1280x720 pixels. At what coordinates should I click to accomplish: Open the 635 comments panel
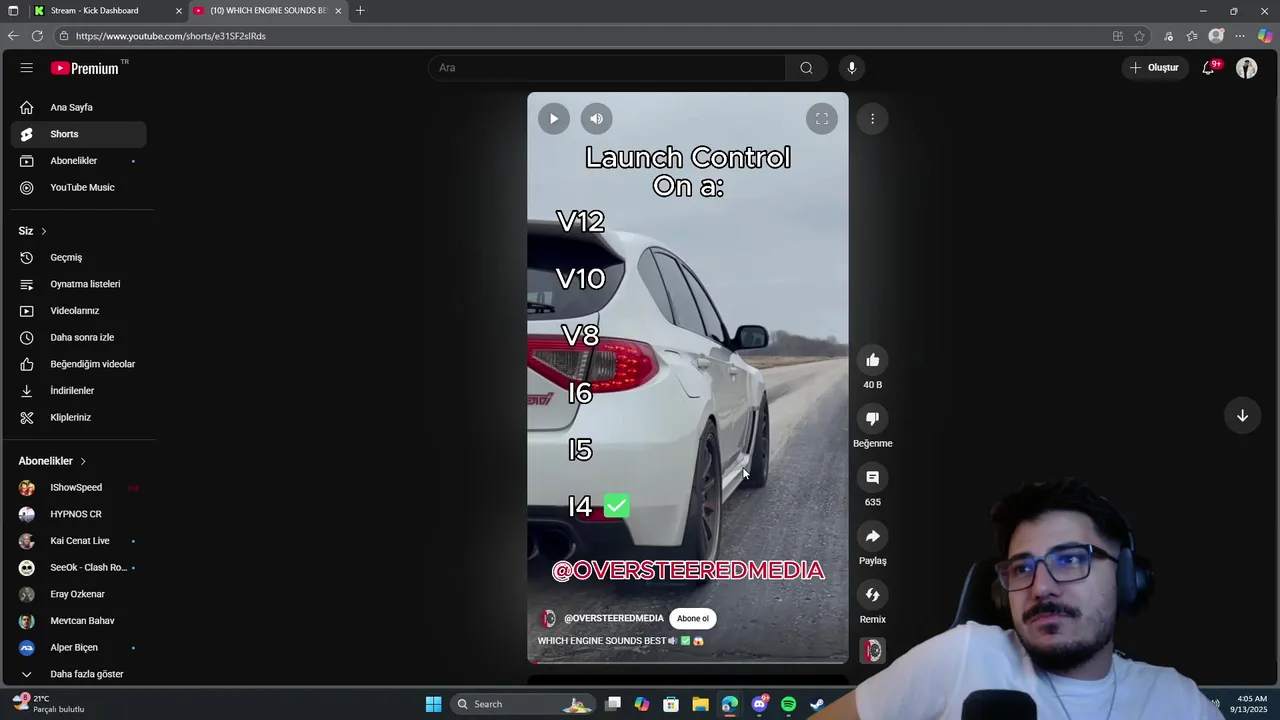coord(873,478)
